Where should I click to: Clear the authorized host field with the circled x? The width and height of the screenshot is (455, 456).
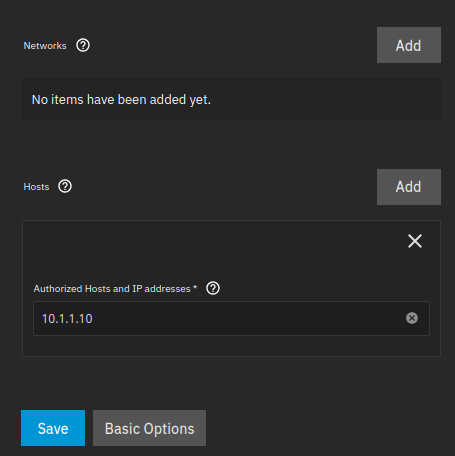[412, 318]
